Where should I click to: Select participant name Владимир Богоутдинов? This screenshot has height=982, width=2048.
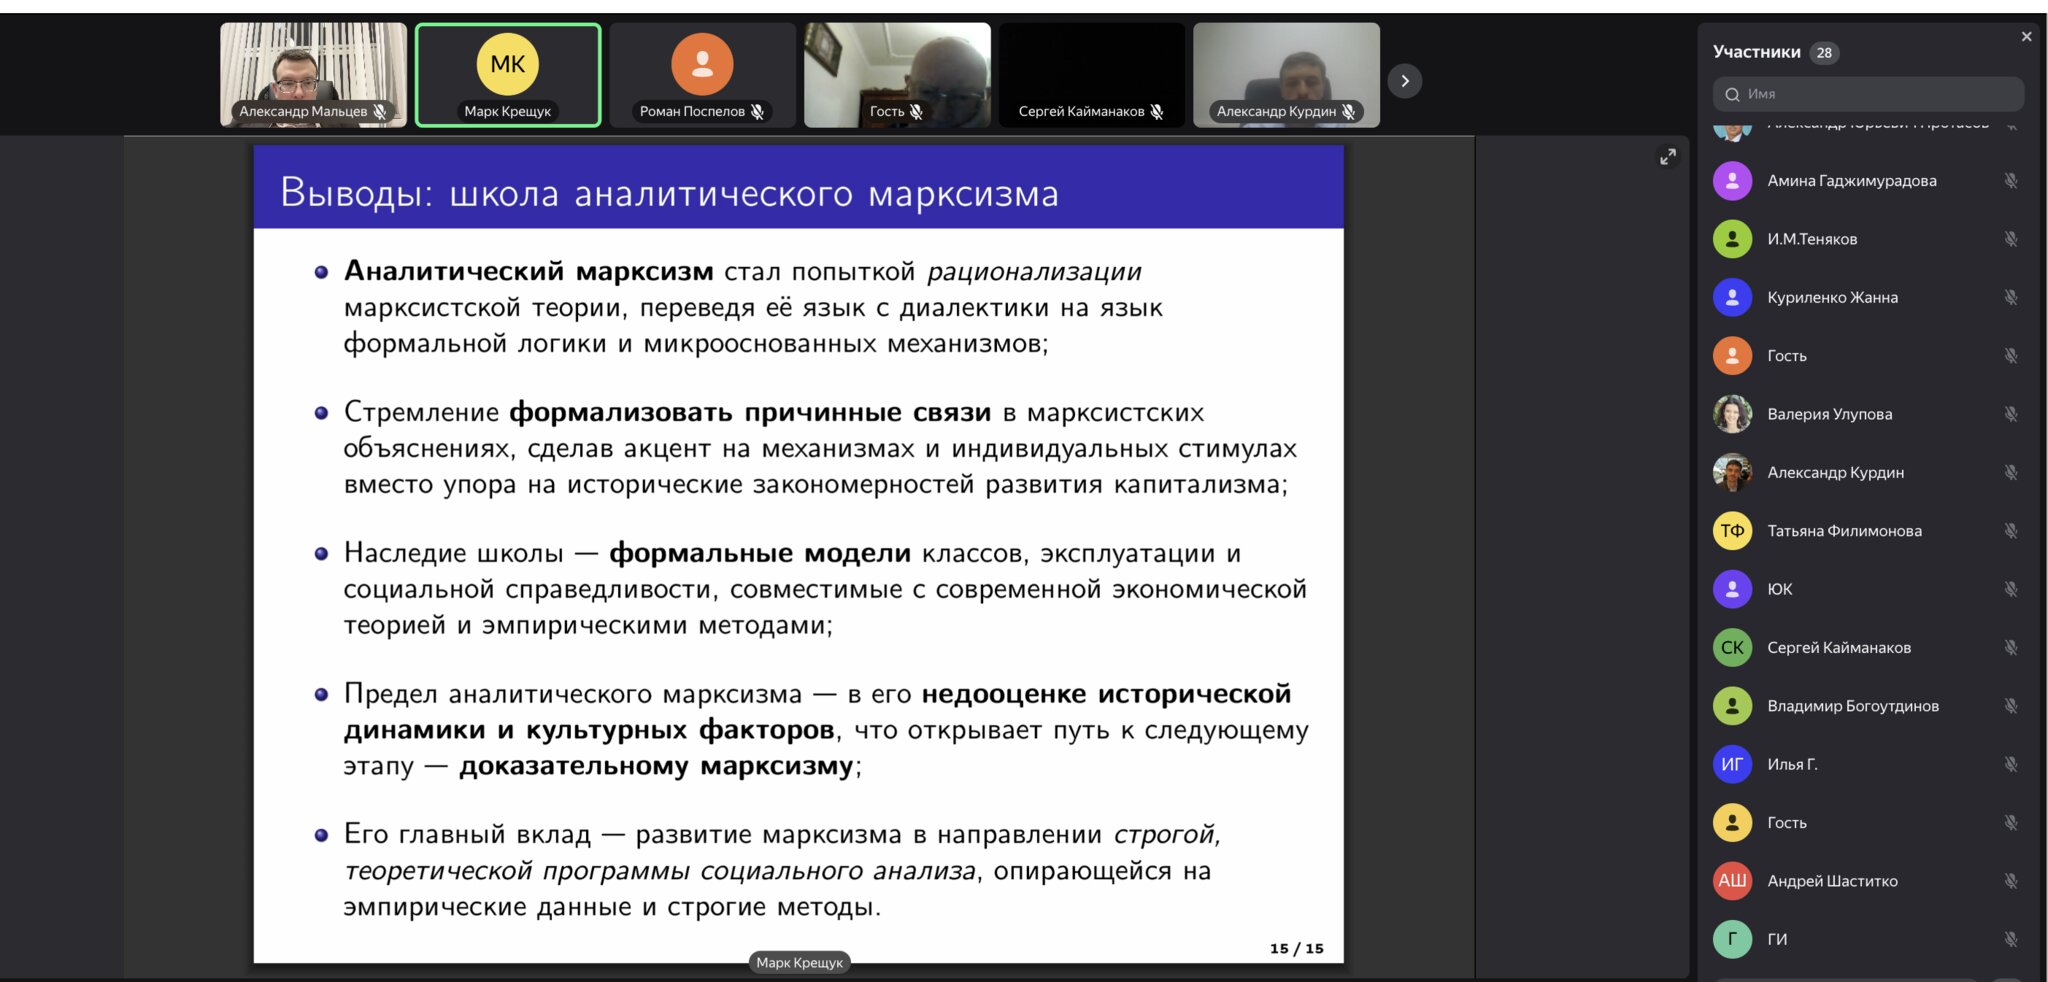click(x=1853, y=706)
